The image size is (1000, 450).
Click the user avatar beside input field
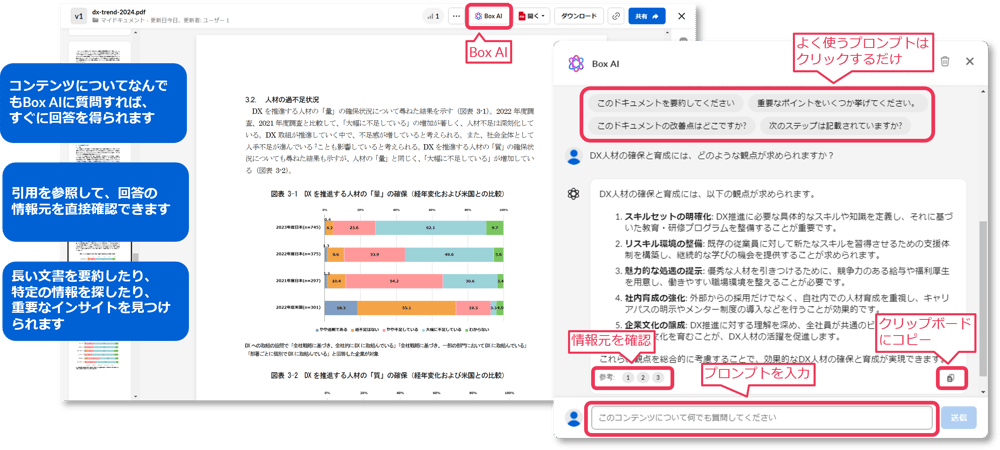click(x=573, y=418)
